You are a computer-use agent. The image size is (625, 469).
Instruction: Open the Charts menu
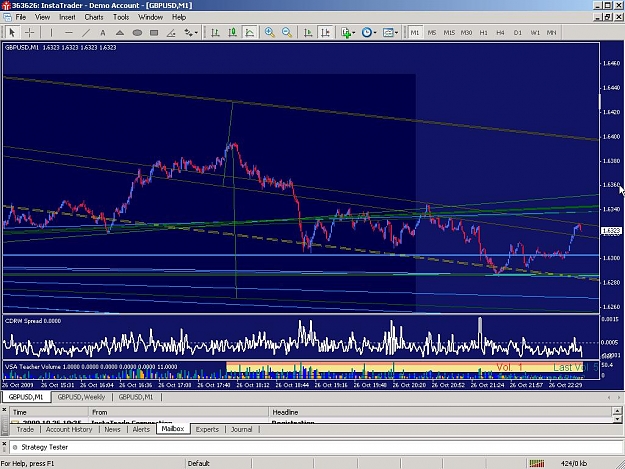pyautogui.click(x=94, y=17)
